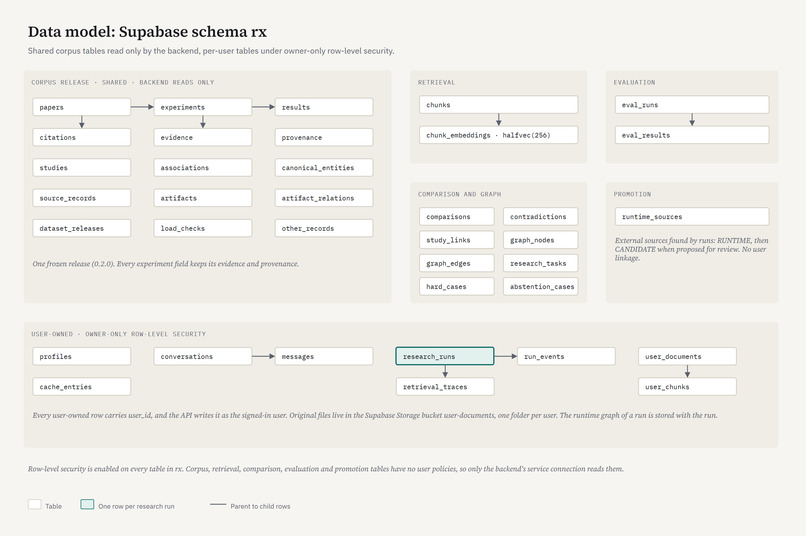
Task: Click chunk_embeddings halfvec(256) table
Action: 499,135
